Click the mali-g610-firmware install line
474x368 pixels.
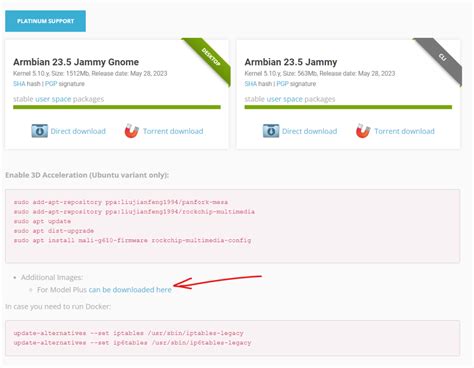coord(132,240)
